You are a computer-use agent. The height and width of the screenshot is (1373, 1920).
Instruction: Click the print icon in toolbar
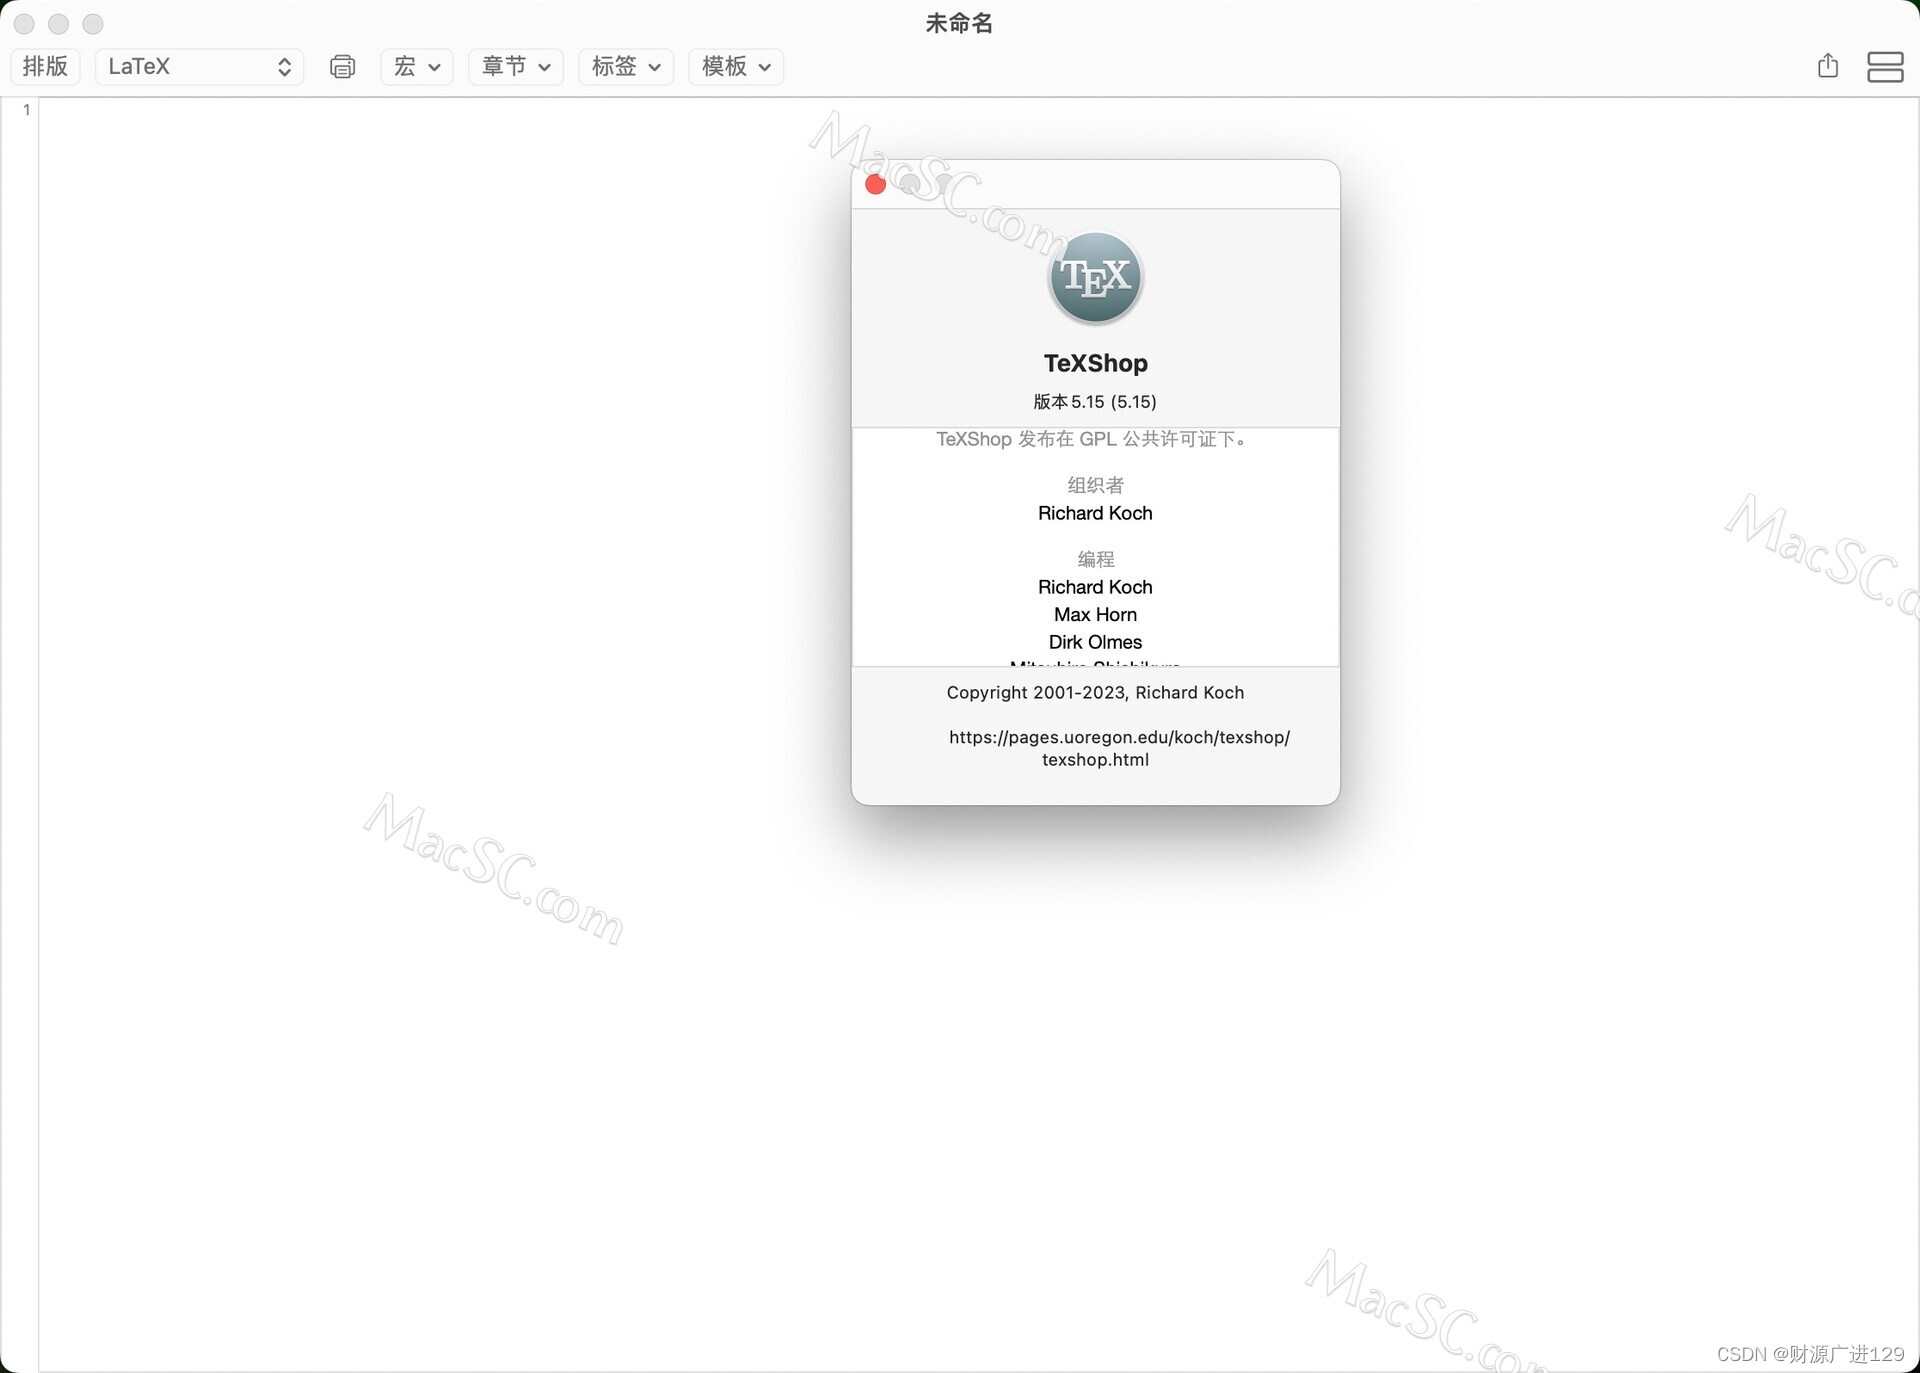pos(342,66)
